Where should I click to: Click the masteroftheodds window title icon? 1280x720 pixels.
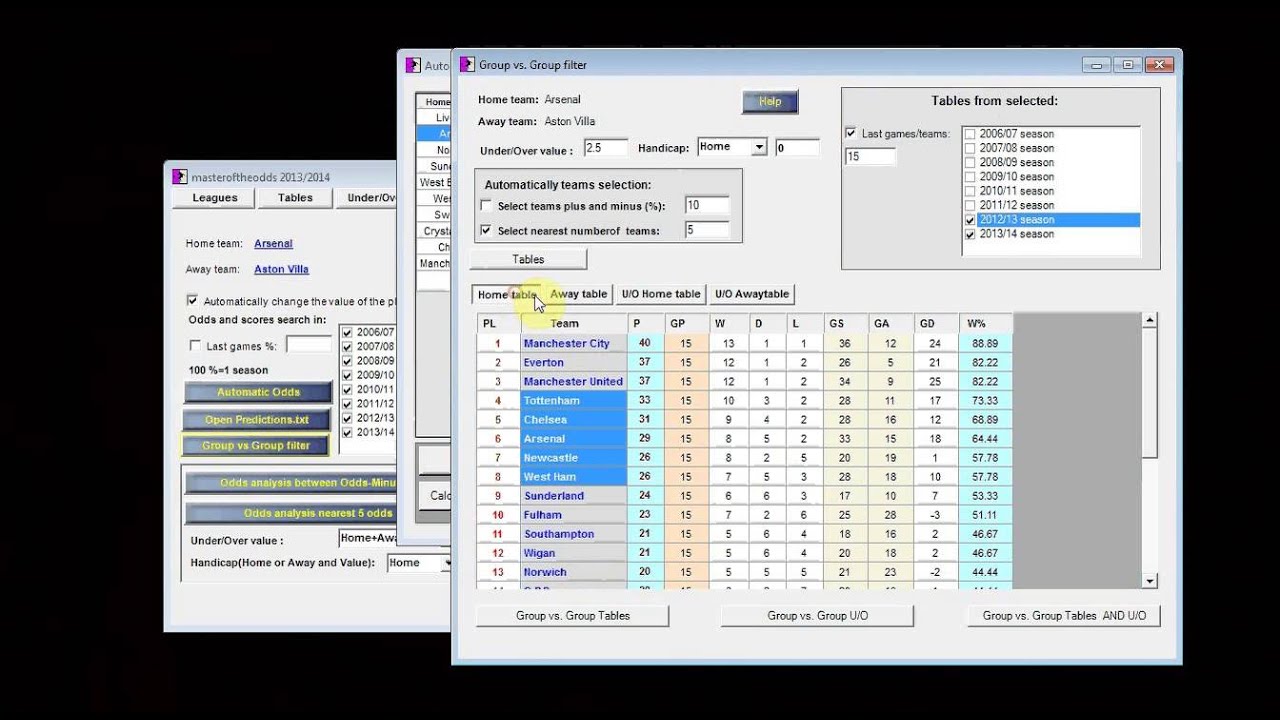180,177
